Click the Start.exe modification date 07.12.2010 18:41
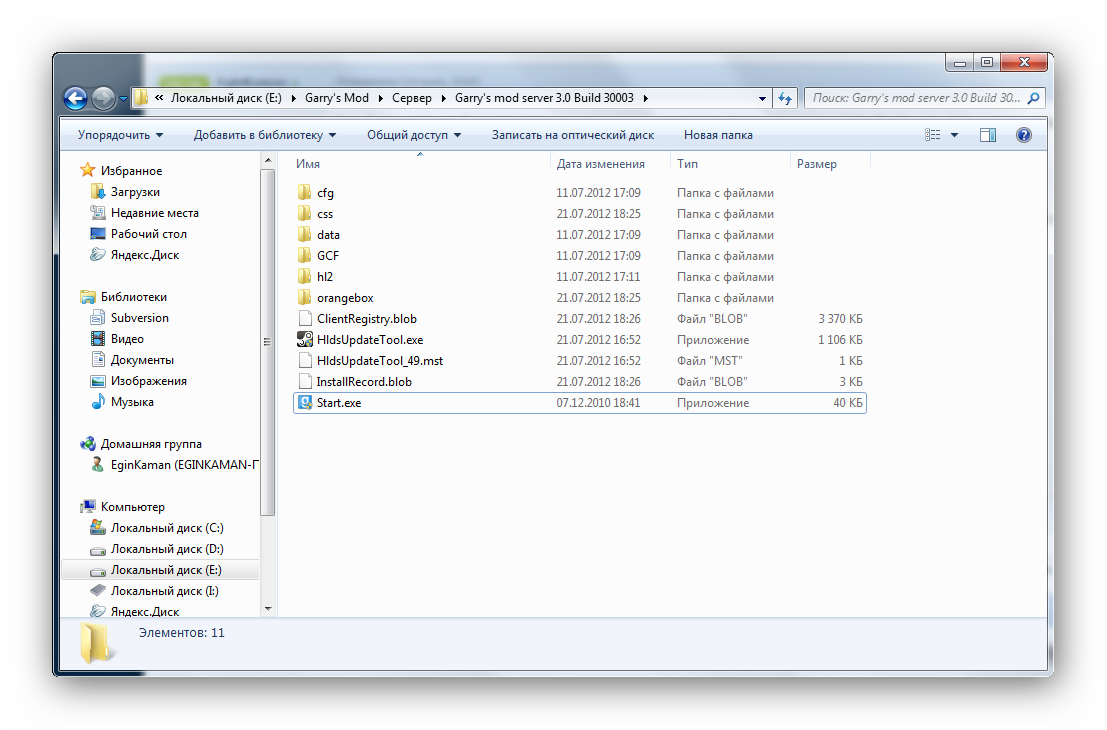Viewport: 1107px width, 730px height. (x=598, y=402)
